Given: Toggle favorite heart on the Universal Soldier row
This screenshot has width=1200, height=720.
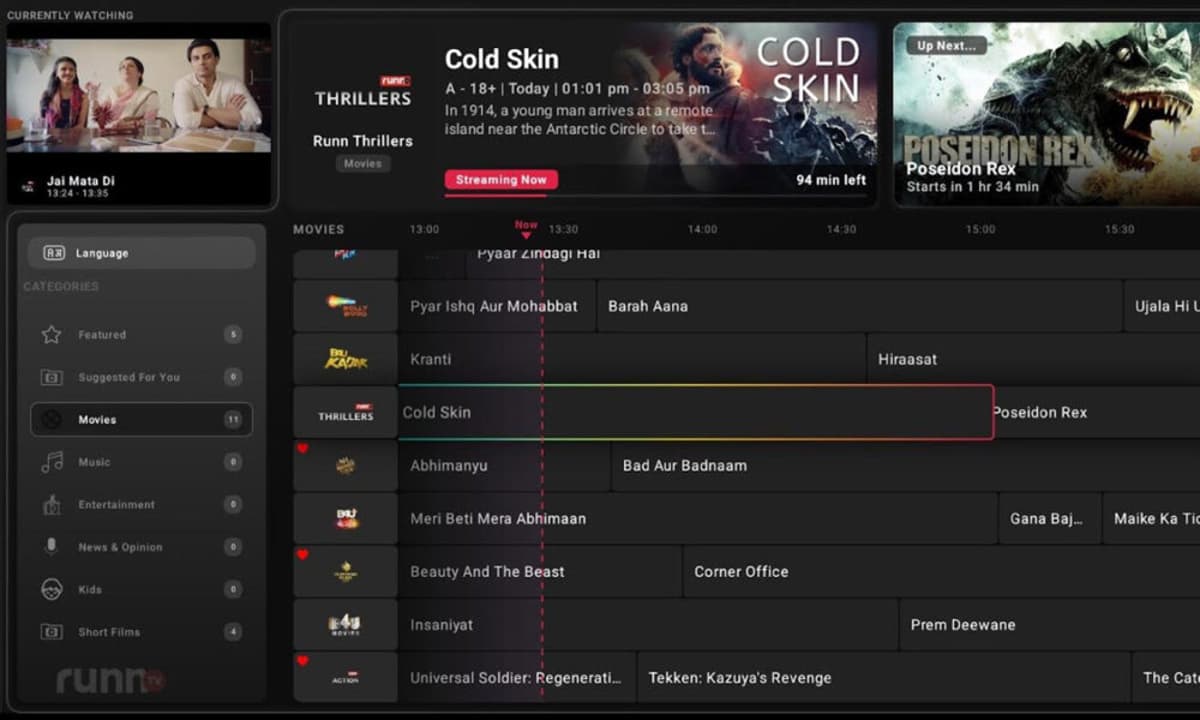Looking at the screenshot, I should [302, 661].
